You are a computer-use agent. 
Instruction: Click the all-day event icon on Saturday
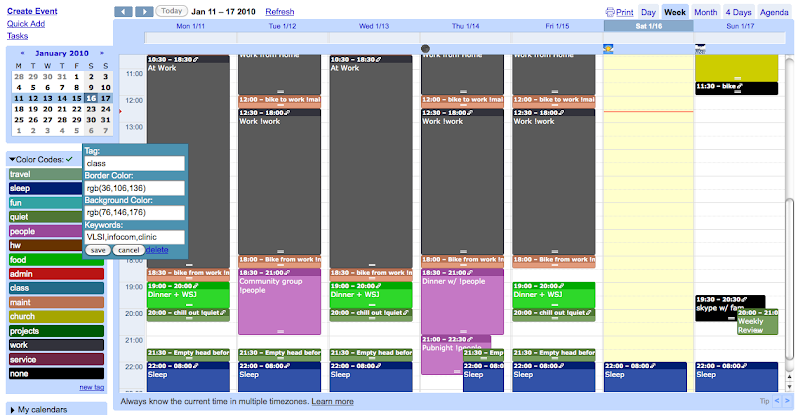click(608, 48)
